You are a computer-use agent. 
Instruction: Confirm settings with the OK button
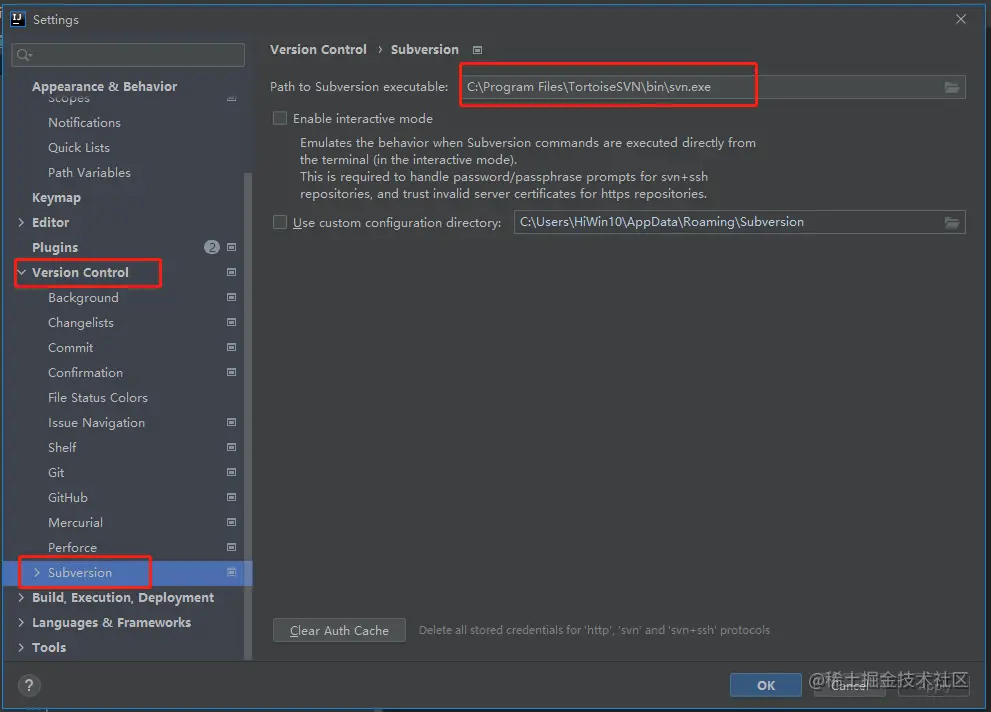[x=766, y=685]
